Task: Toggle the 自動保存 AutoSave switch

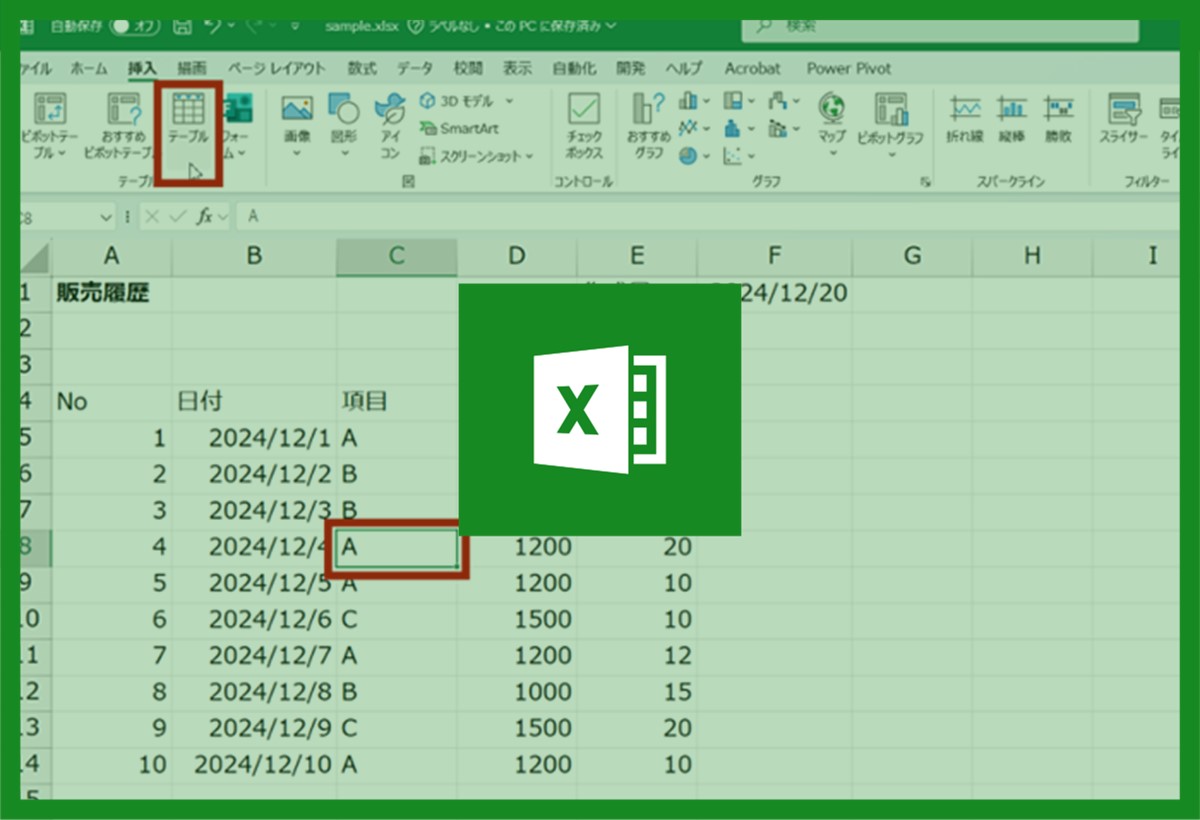Action: [137, 26]
